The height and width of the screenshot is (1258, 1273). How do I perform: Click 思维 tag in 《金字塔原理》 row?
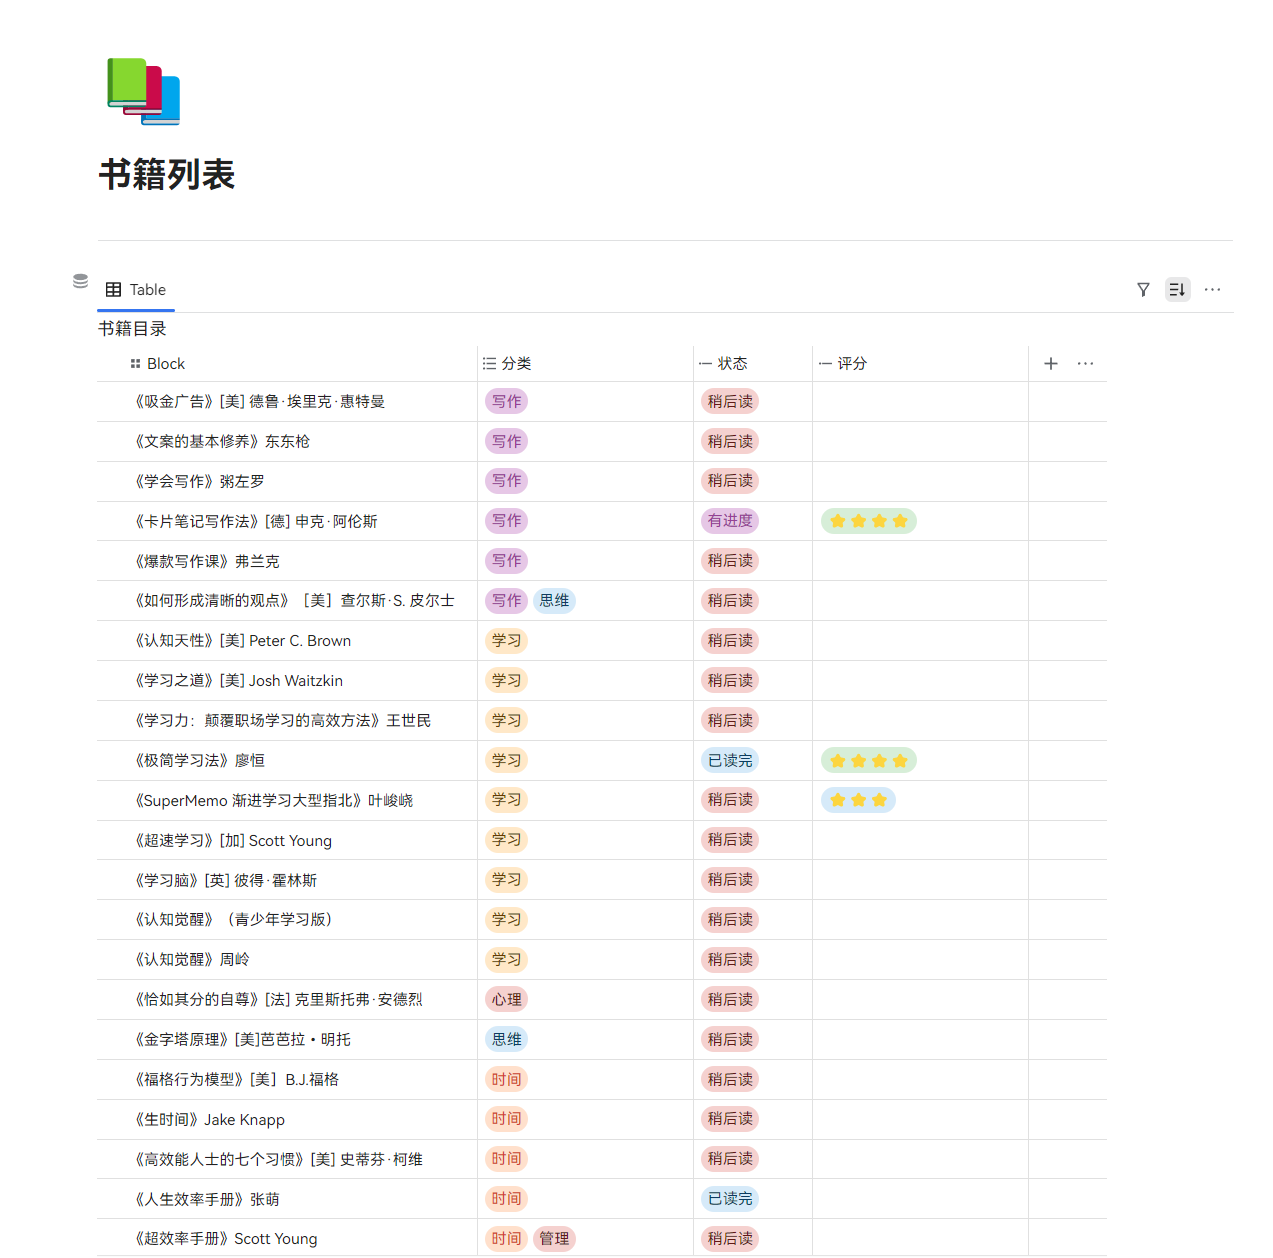[507, 1040]
